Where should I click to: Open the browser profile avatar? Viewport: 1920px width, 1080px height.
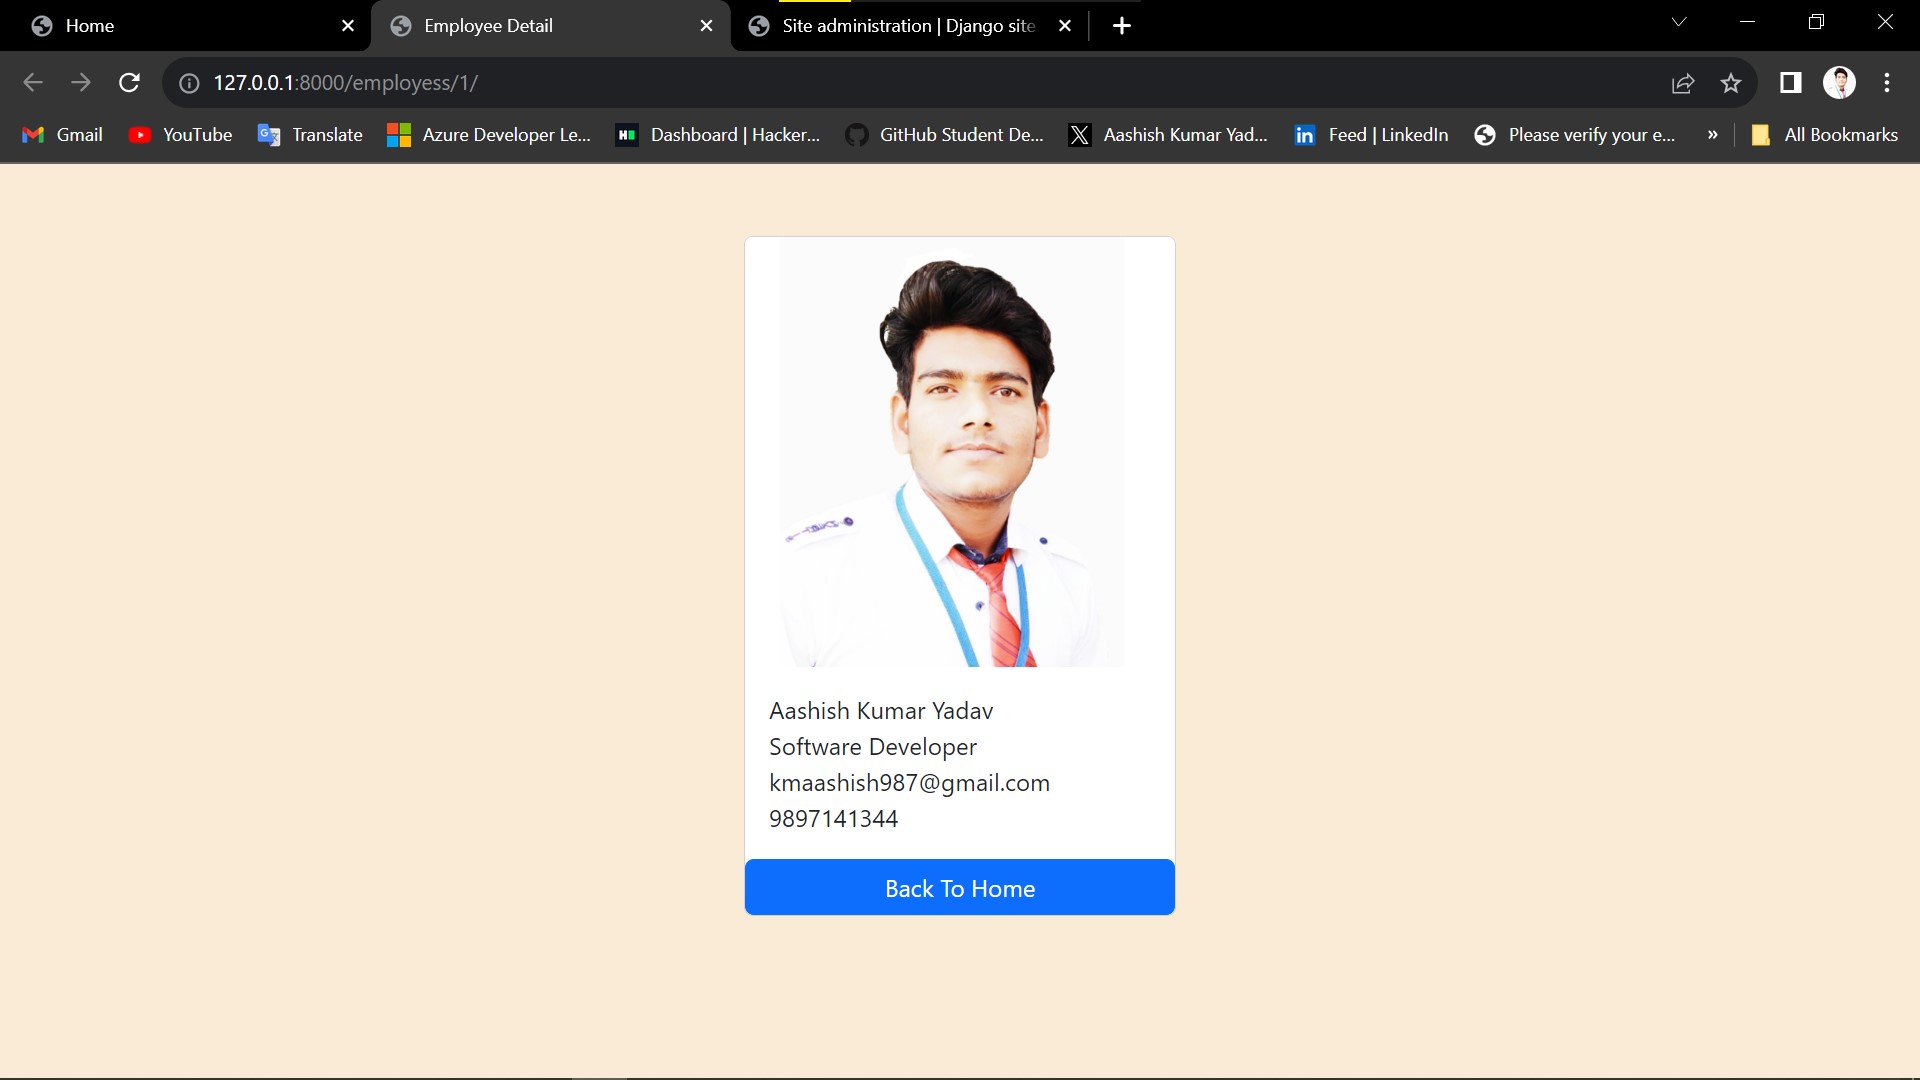click(1841, 83)
